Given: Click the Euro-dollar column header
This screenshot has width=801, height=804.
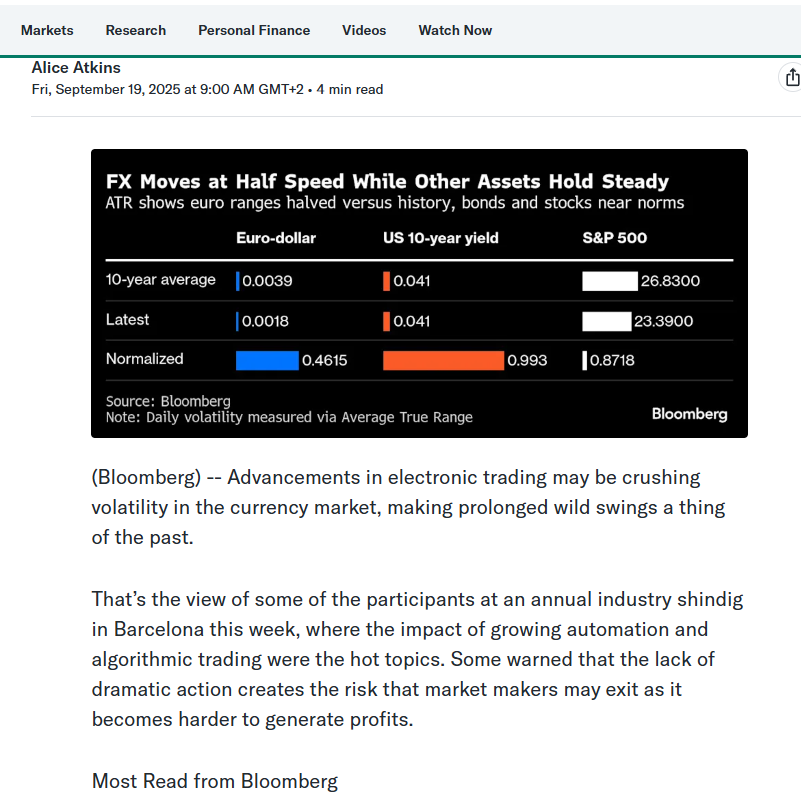Looking at the screenshot, I should [x=276, y=238].
